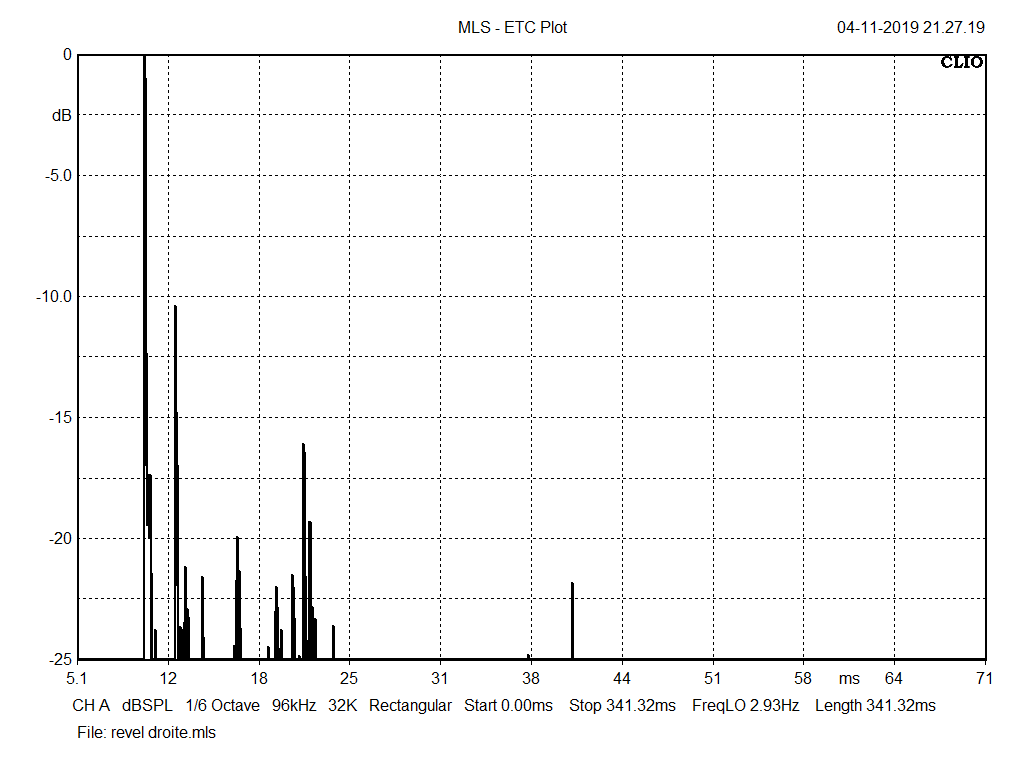Click the direct-sound peak reaching 0 dB
This screenshot has height=768, width=1024.
144,261
